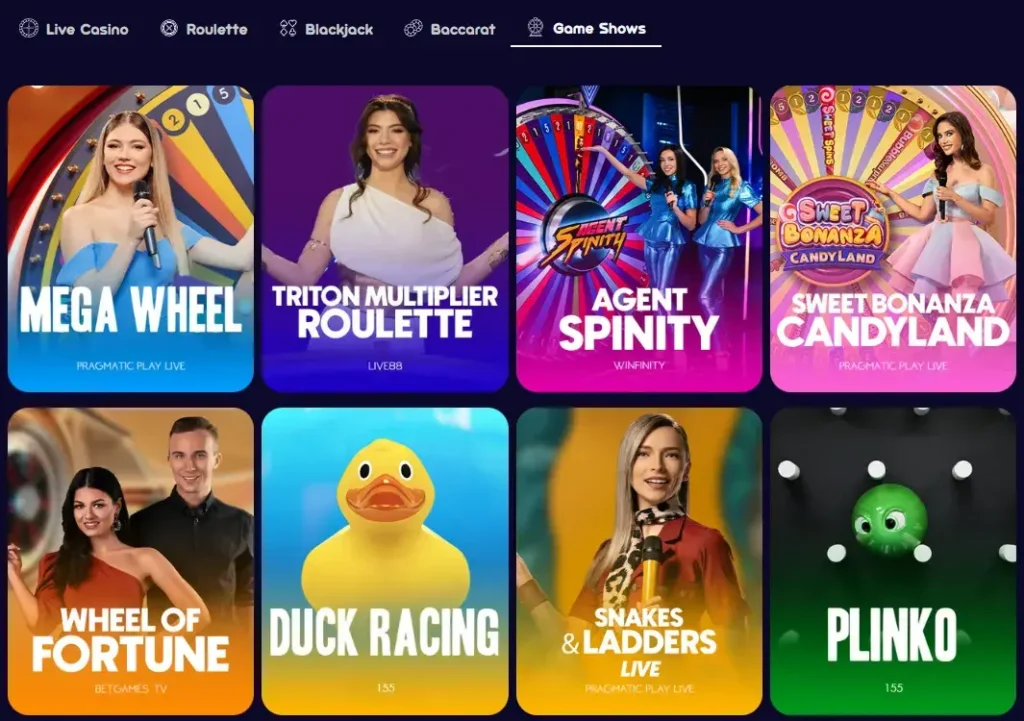Click the Agent Spinity logo emblem
This screenshot has height=721, width=1024.
point(581,236)
